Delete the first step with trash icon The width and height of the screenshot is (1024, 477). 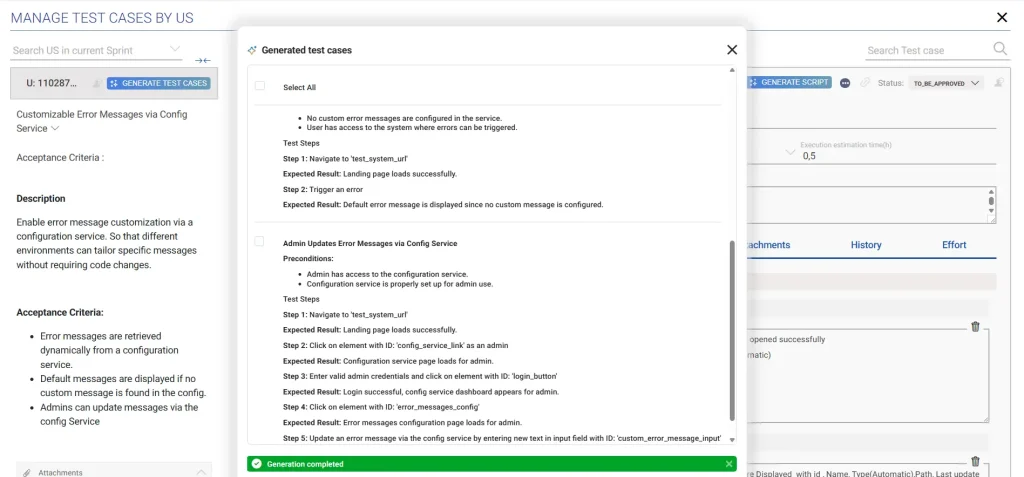point(975,327)
